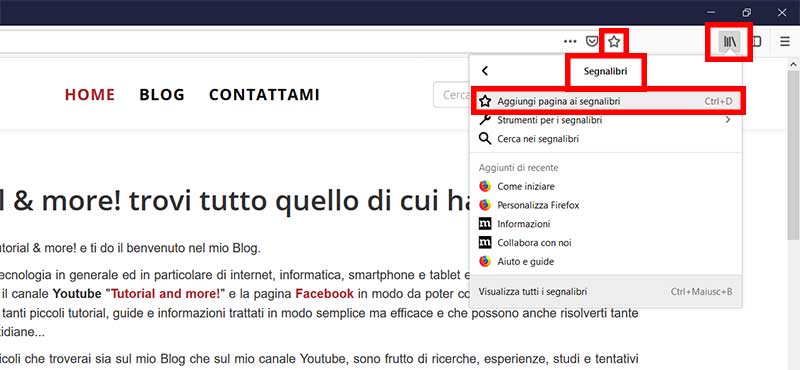
Task: Open the Library books icon
Action: click(x=729, y=41)
